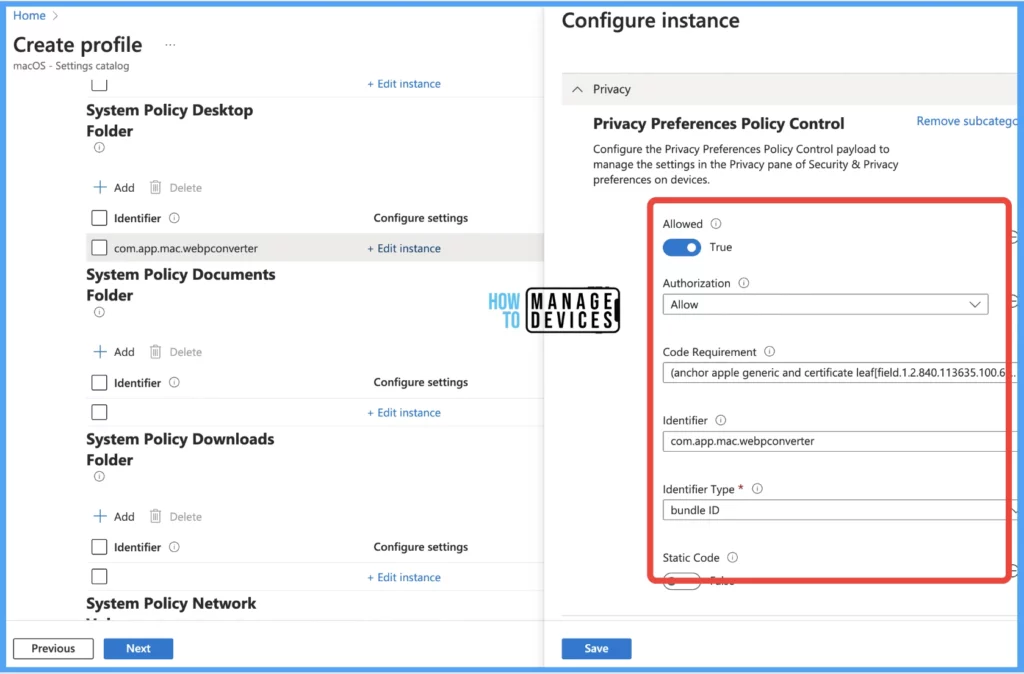The image size is (1024, 674).
Task: Select all via Downloads Folder Identifier header checkbox
Action: [x=99, y=547]
